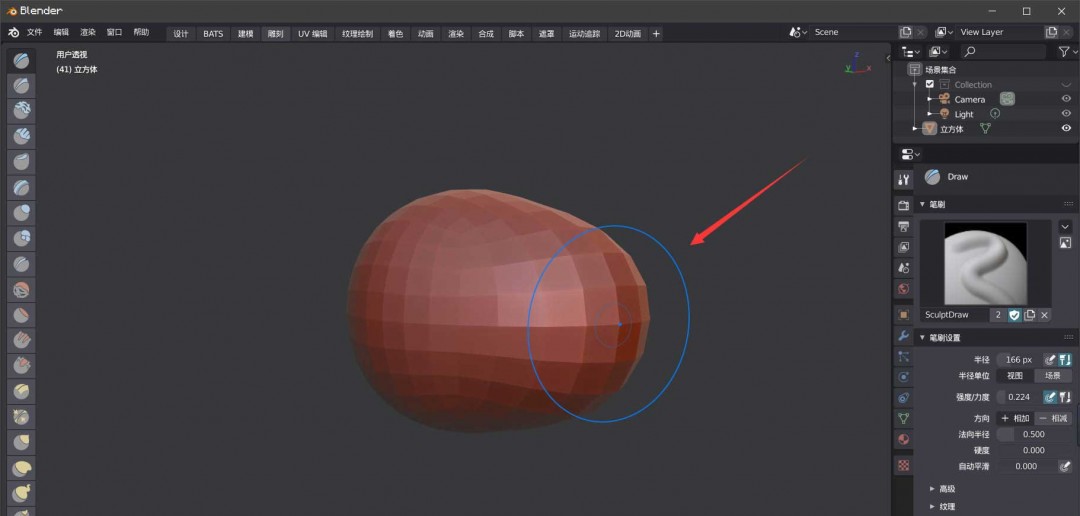Open the Material properties tab

pos(904,438)
